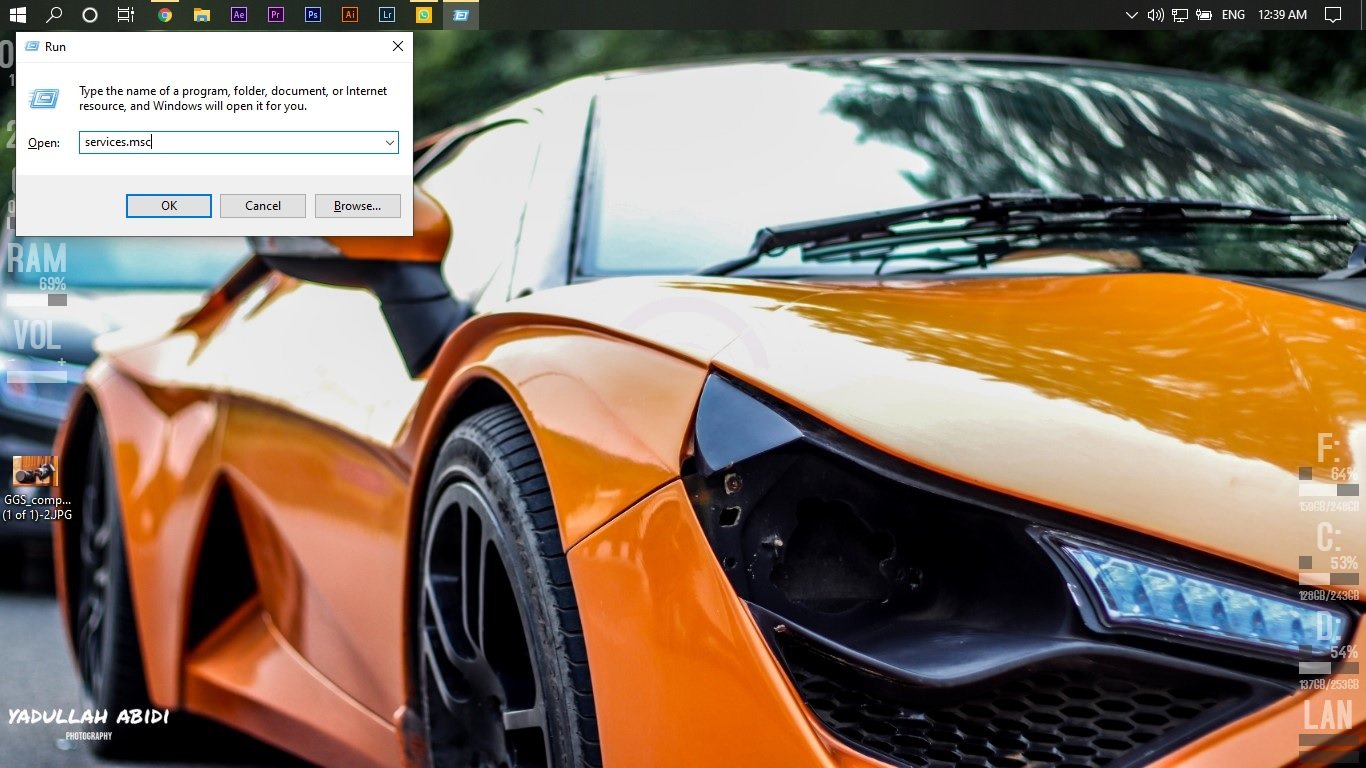Screen dimensions: 1366x768
Task: Expand the Open field history dropdown
Action: (389, 143)
